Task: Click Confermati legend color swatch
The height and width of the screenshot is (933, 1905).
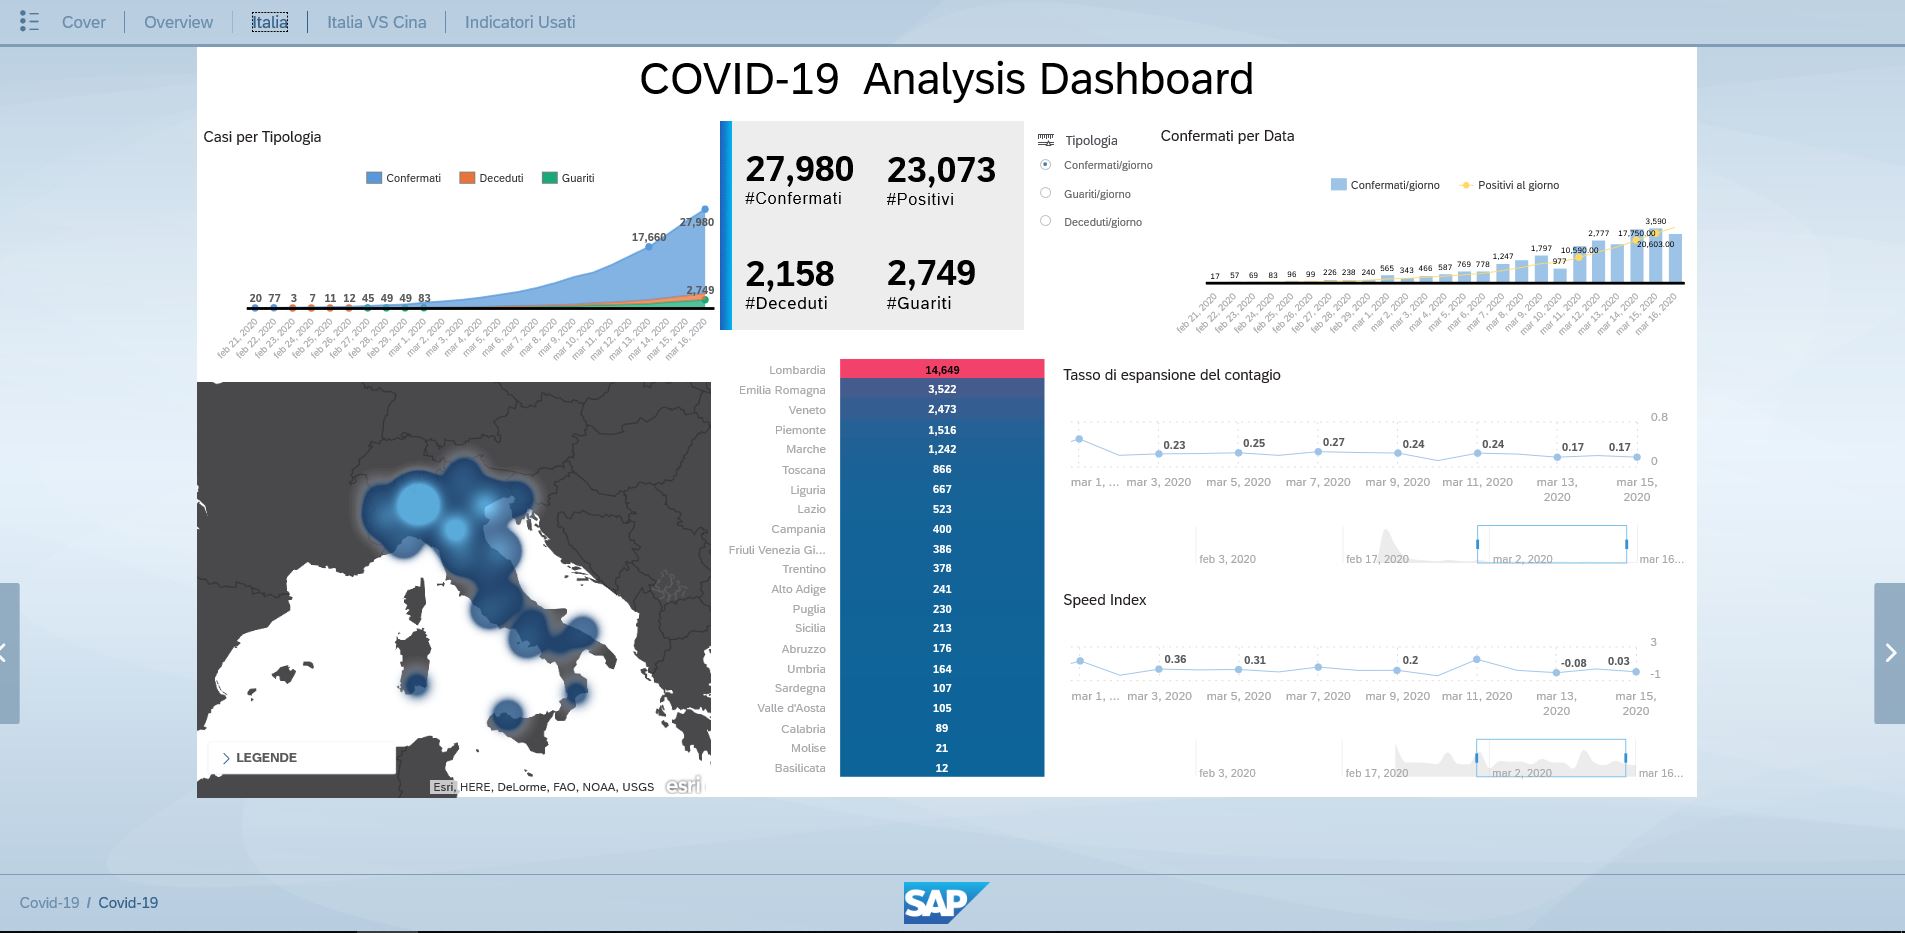Action: point(374,178)
